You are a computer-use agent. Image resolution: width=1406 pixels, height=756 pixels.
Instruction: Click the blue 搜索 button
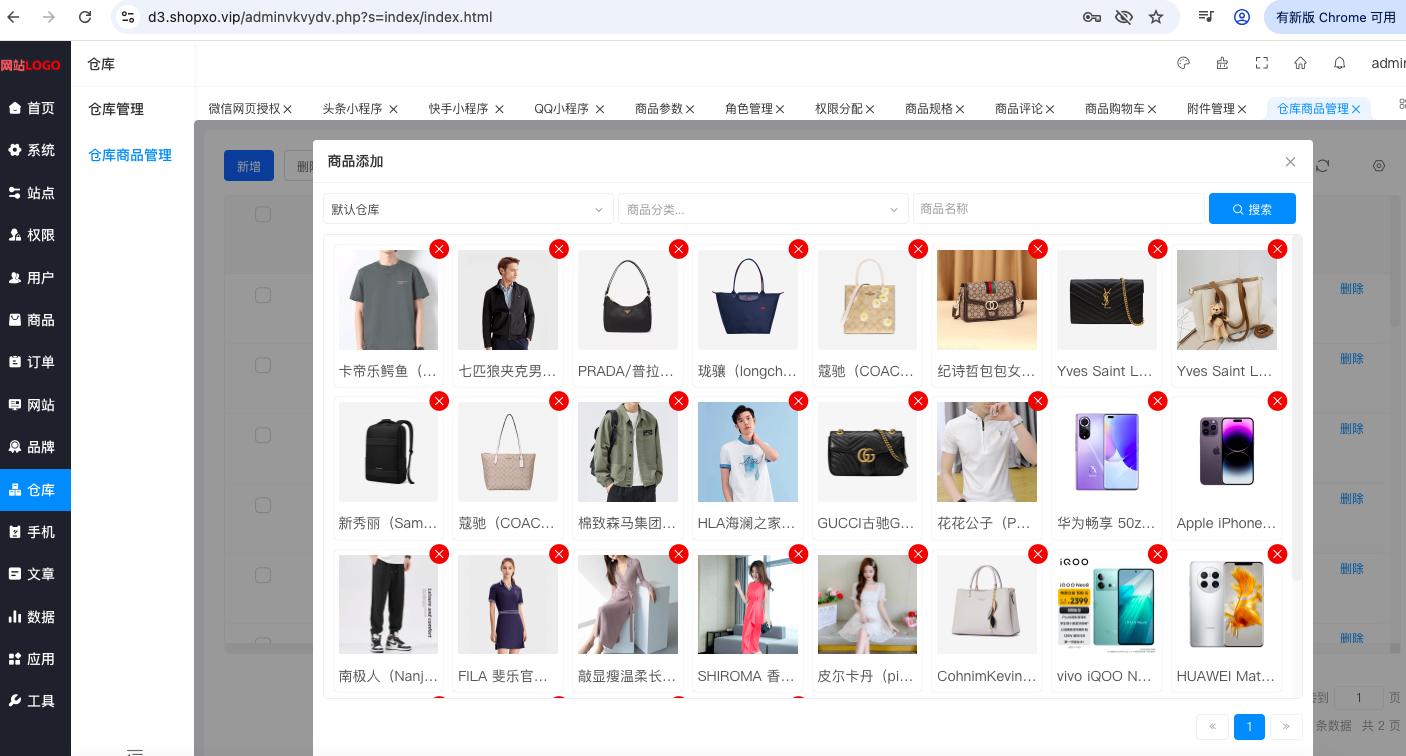pos(1252,209)
